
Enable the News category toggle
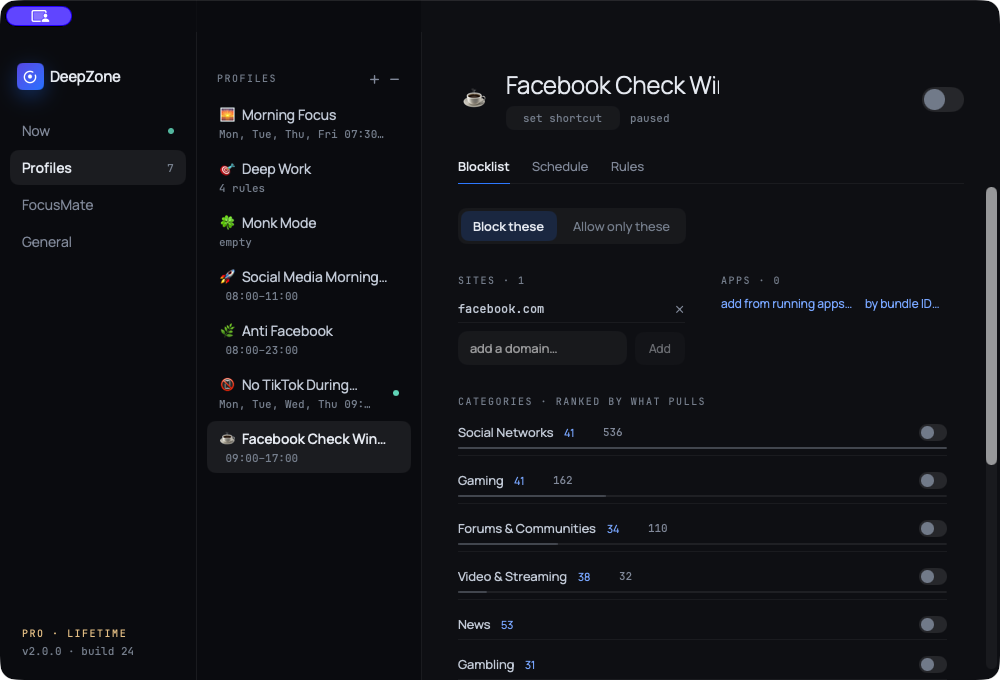[x=933, y=625]
